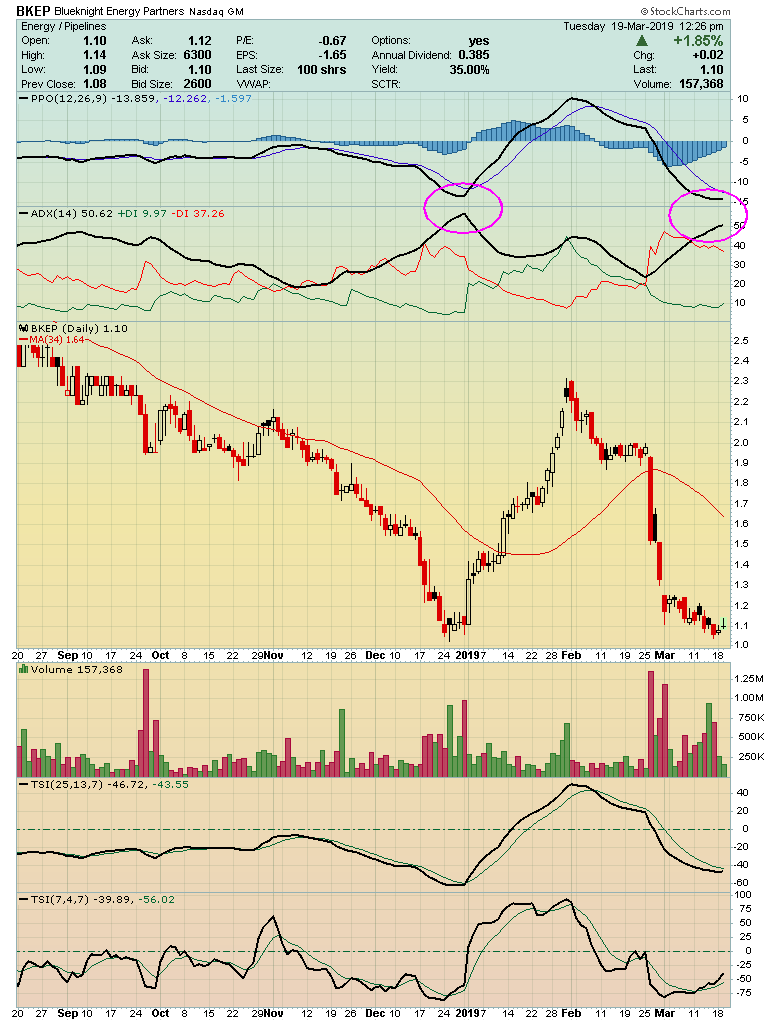Click the MA(34) 1.64 moving average legend
The image size is (780, 1021).
click(57, 340)
